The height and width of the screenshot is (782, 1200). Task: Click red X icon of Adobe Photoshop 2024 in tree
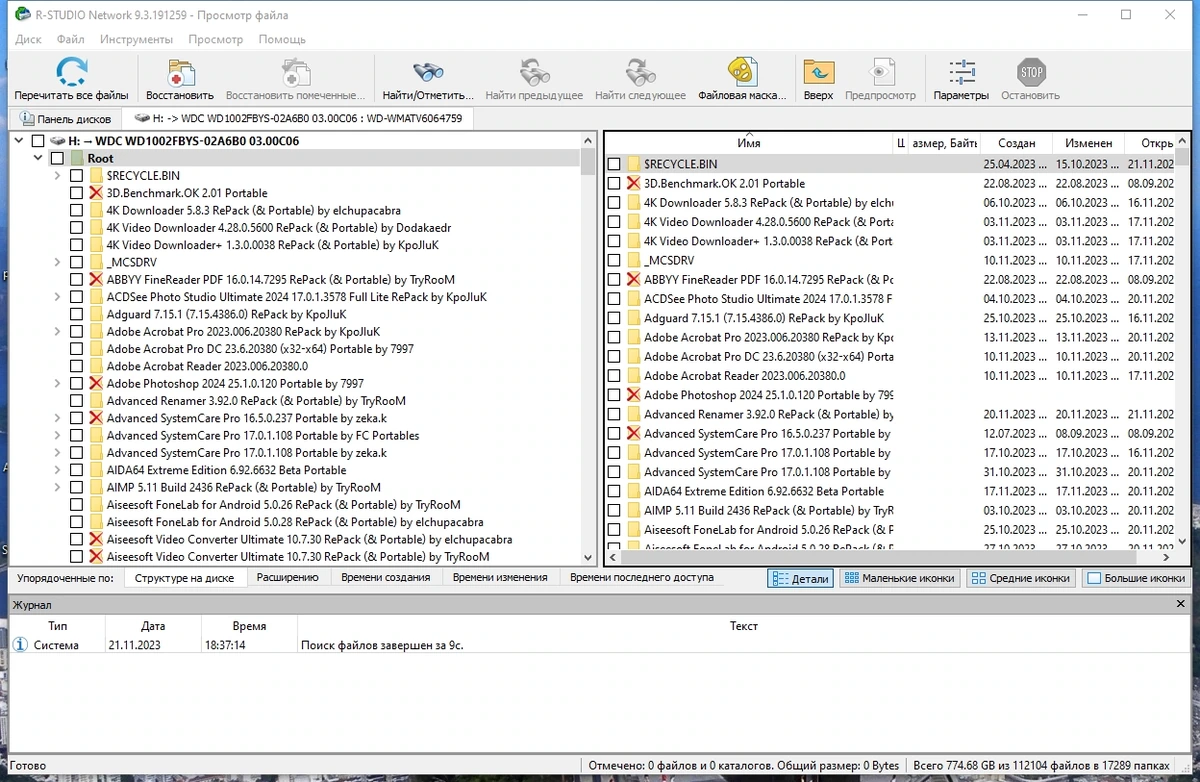96,384
